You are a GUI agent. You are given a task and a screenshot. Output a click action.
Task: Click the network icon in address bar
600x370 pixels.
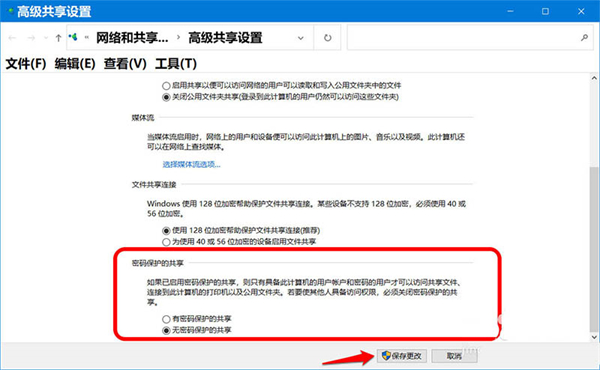73,37
